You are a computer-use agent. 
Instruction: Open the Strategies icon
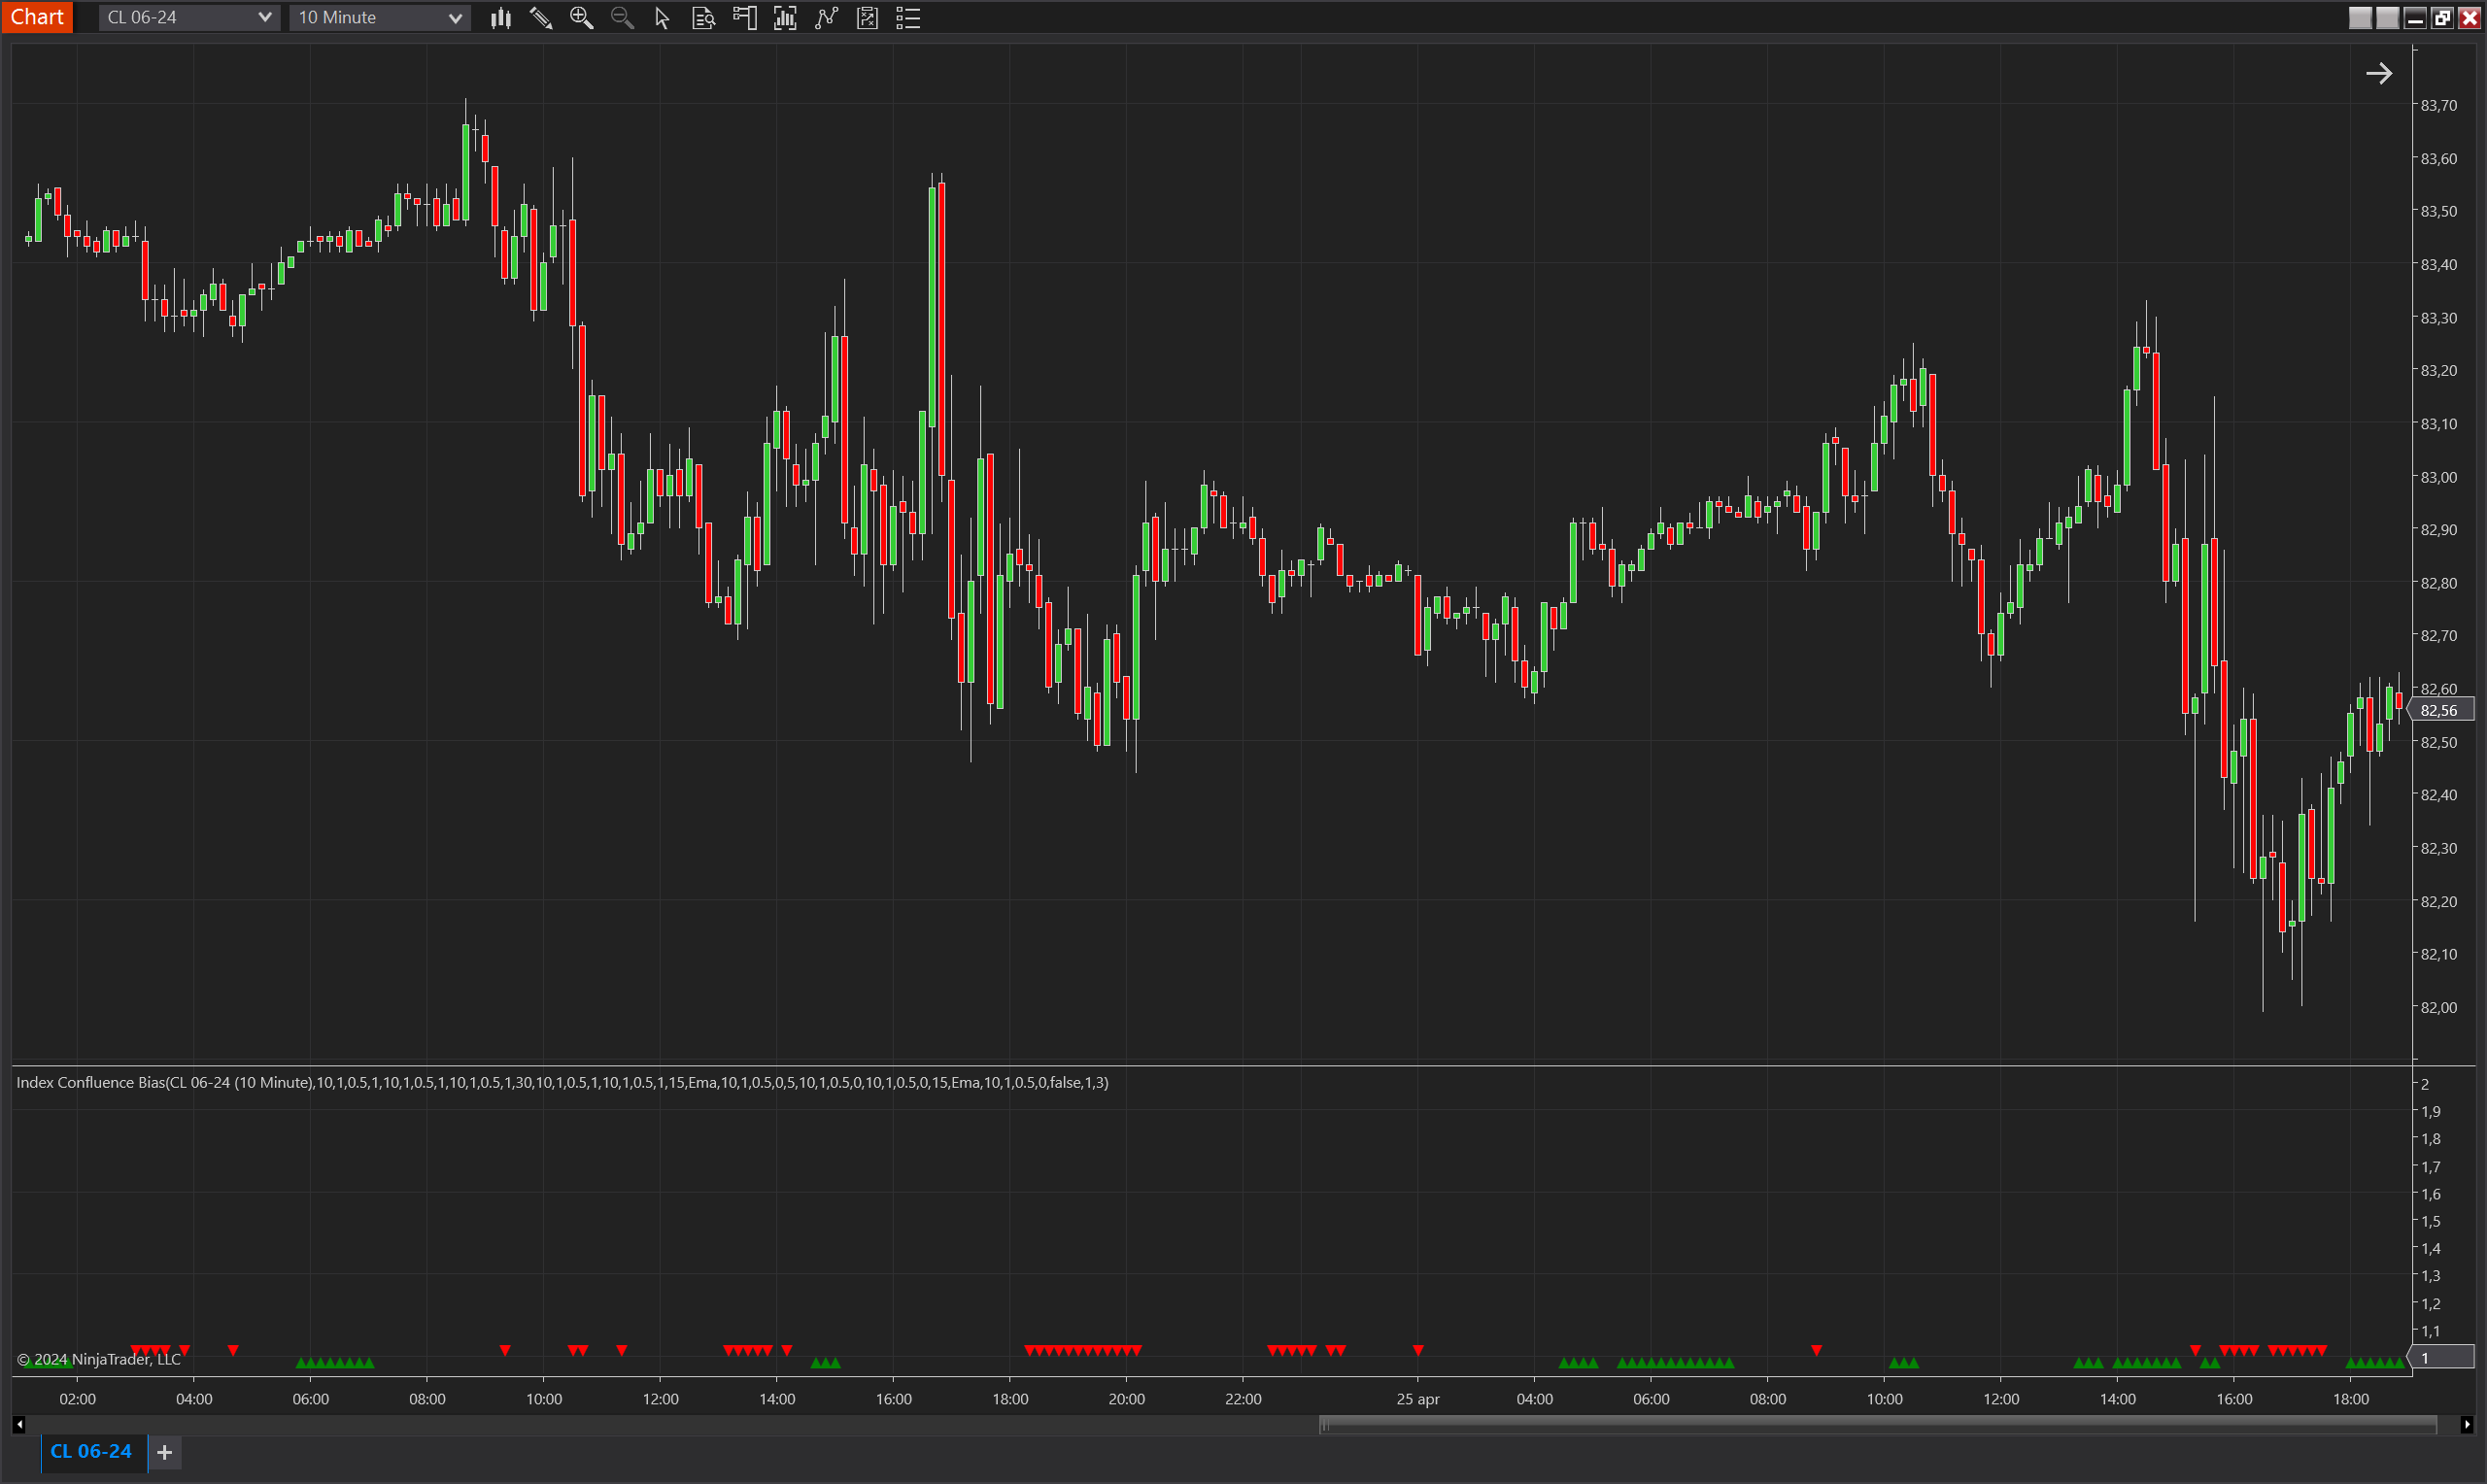tap(867, 17)
